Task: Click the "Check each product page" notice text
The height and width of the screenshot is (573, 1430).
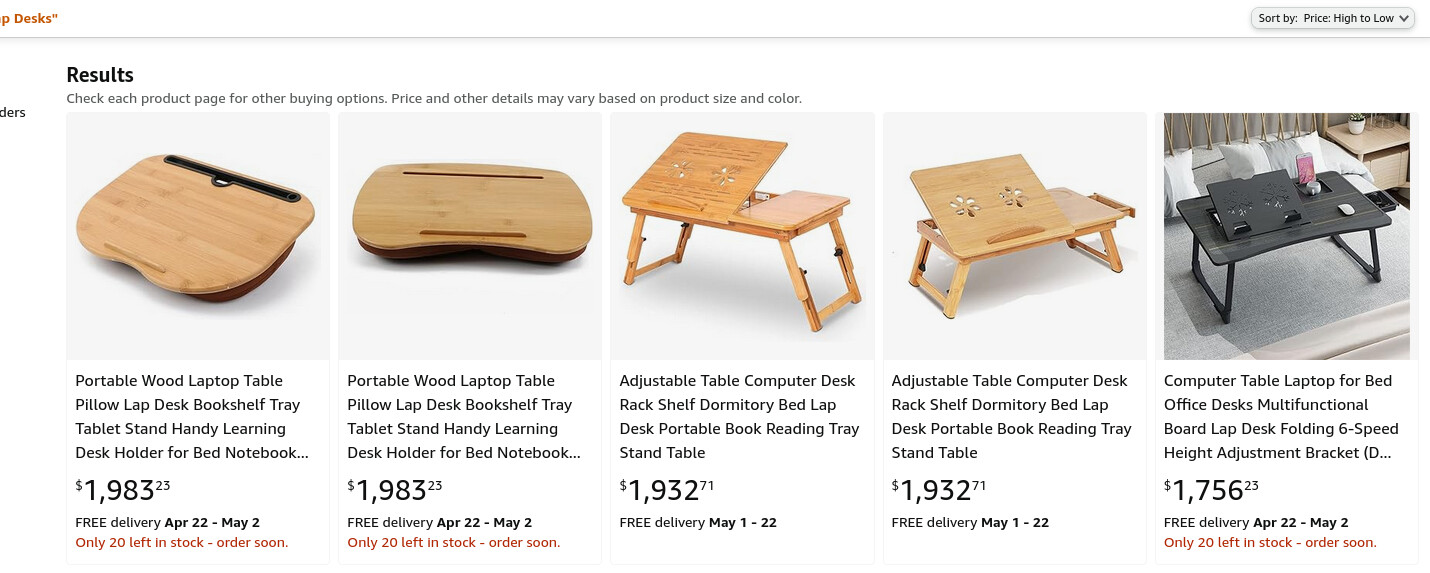Action: click(433, 99)
